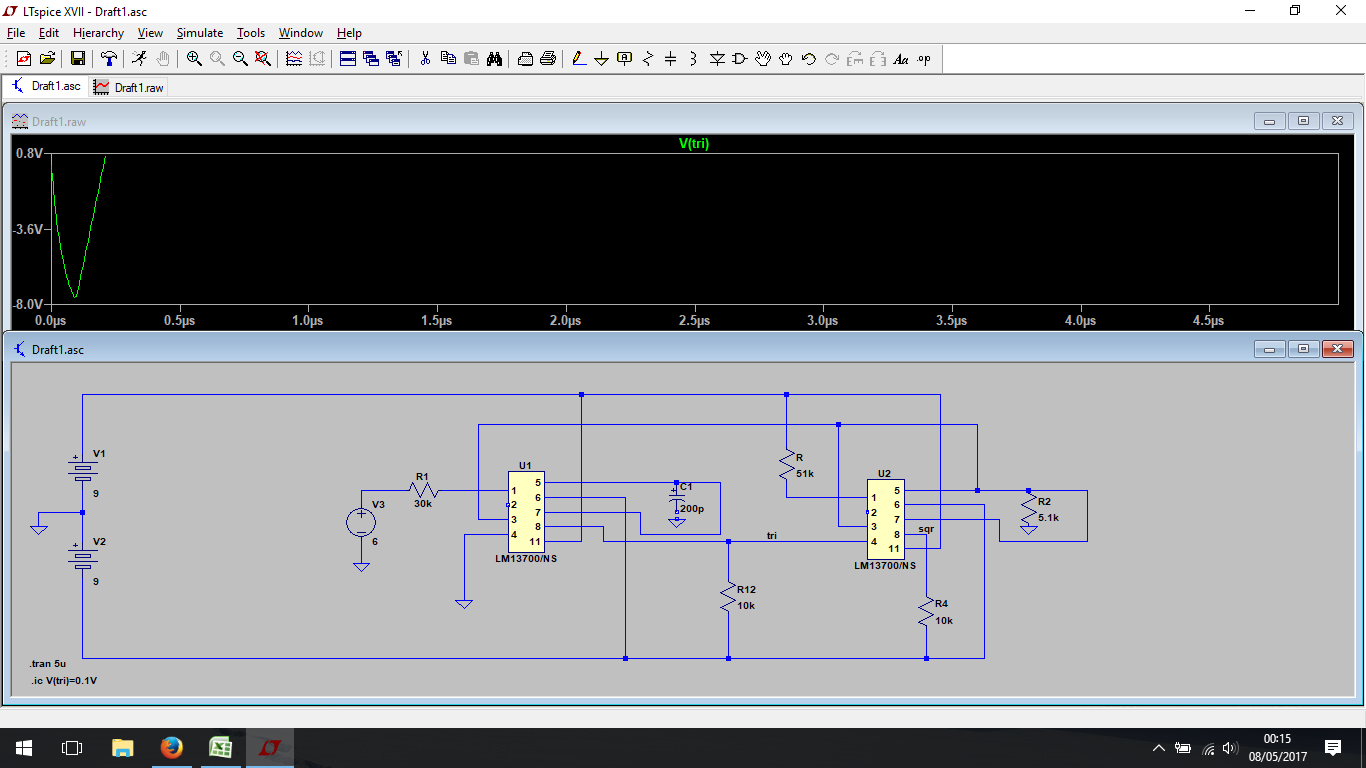Open a file with the folder icon
1366x768 pixels.
[46, 59]
